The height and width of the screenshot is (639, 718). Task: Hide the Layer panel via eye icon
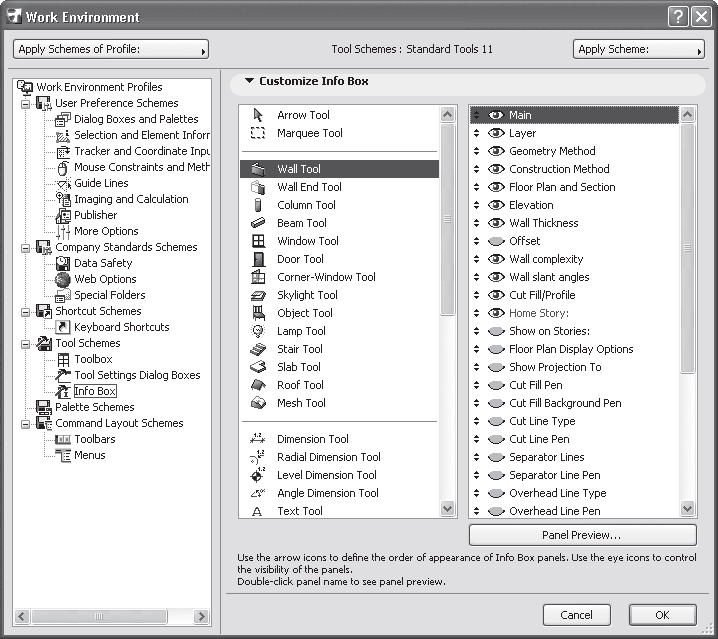[x=495, y=133]
